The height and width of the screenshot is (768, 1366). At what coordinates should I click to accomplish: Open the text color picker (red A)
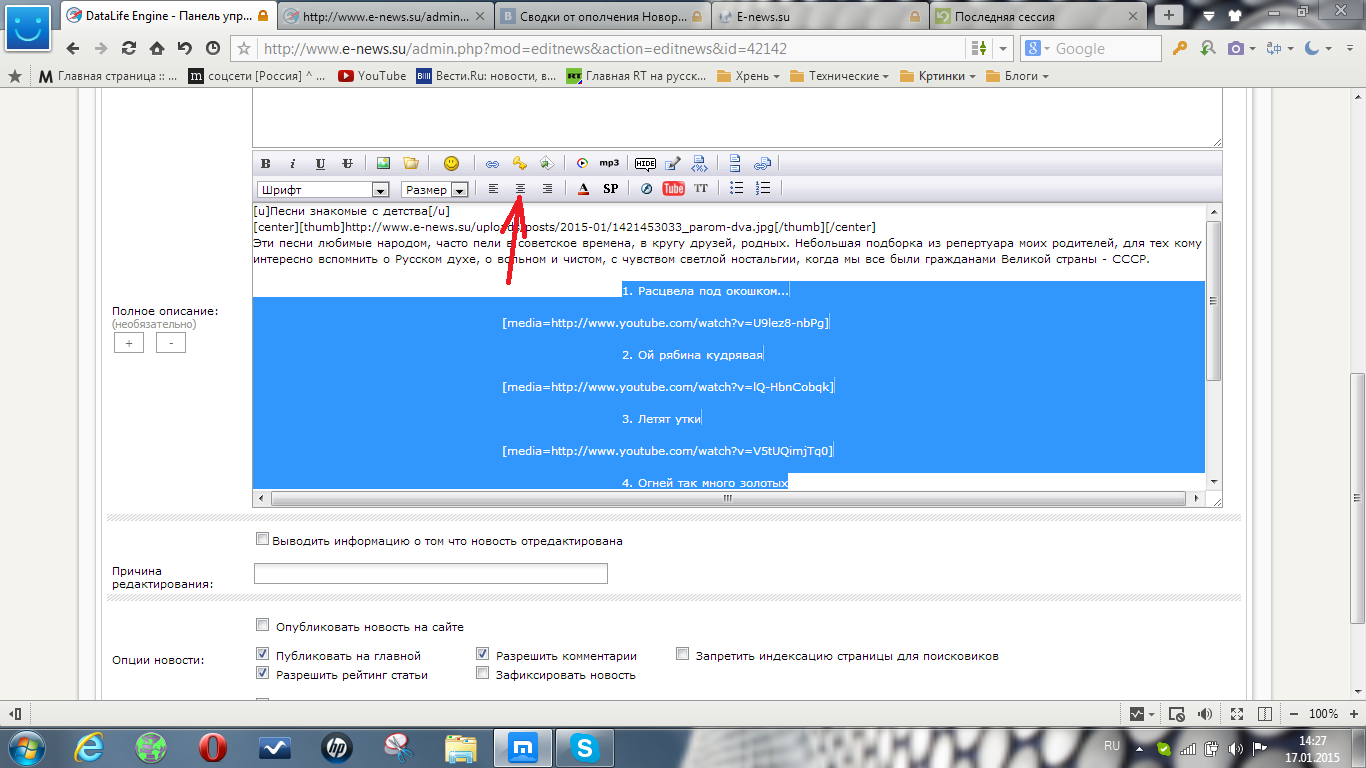coord(584,188)
